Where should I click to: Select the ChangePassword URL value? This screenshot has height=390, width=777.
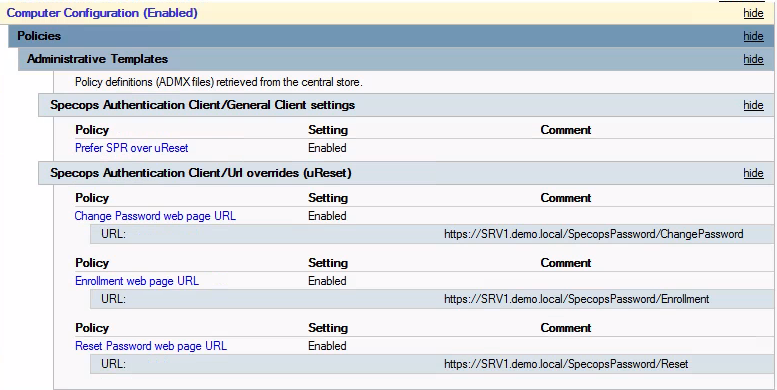point(594,234)
